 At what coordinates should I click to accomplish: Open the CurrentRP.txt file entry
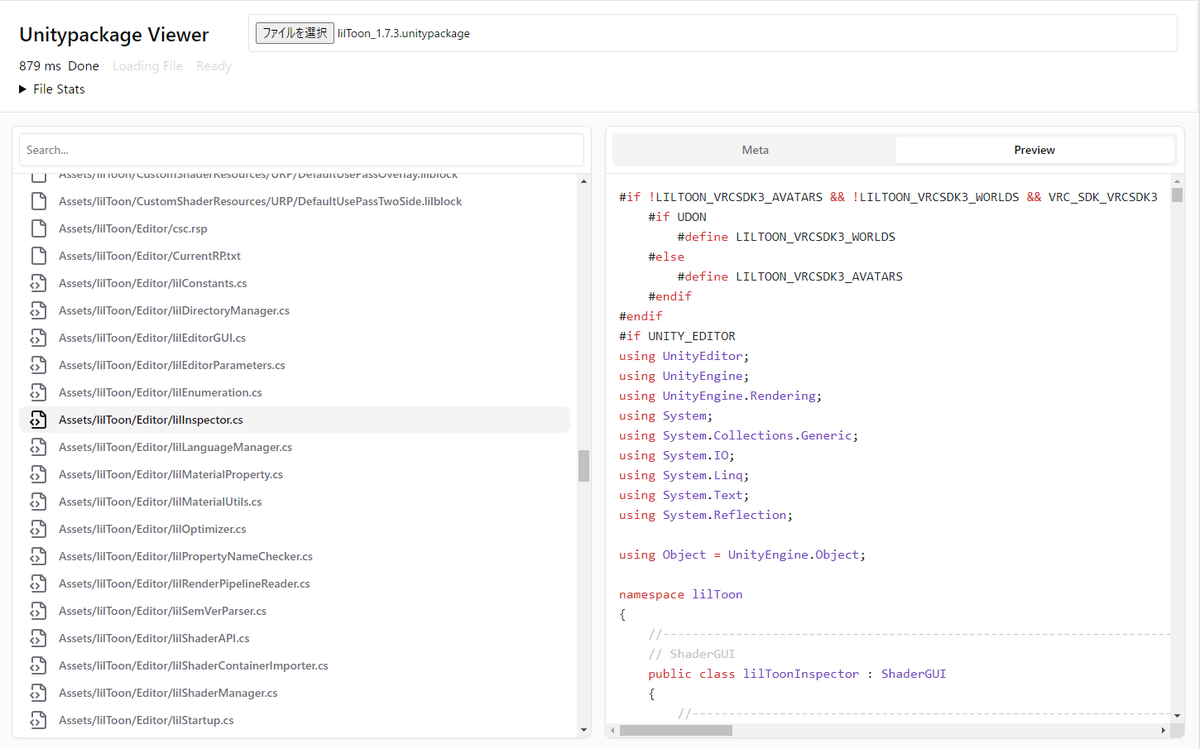coord(294,256)
